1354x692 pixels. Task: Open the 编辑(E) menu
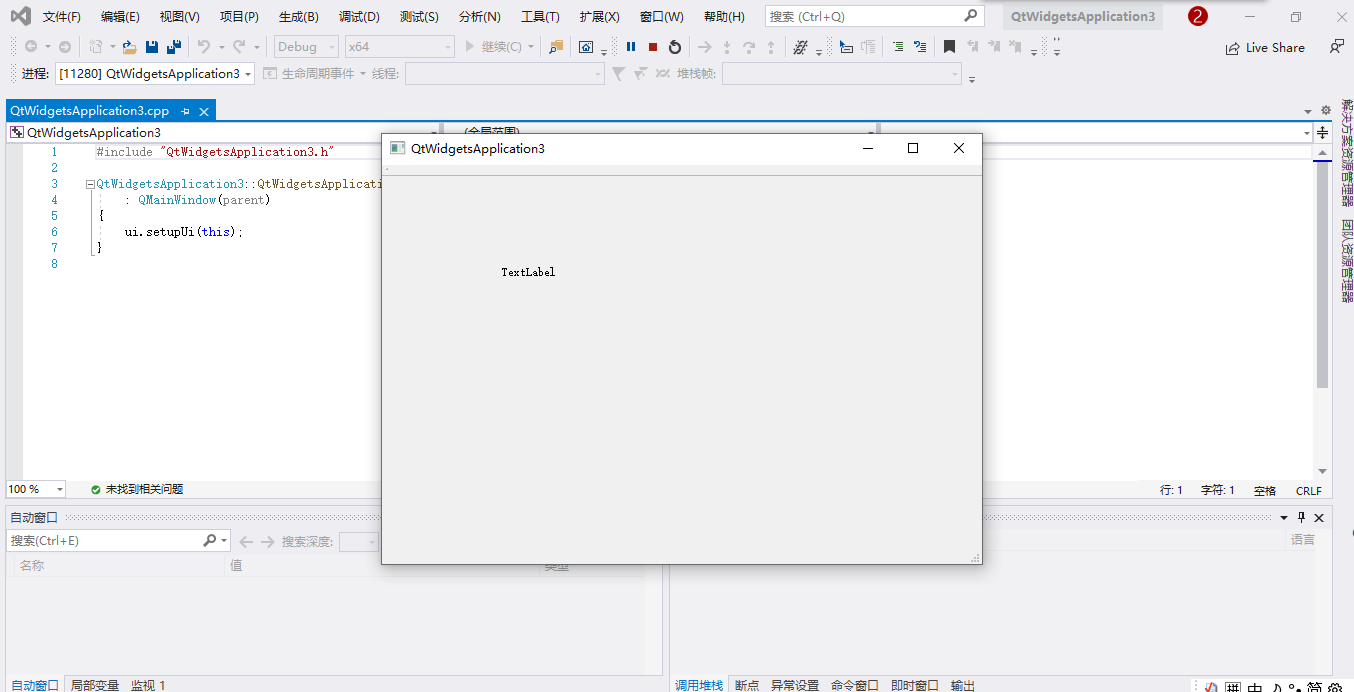point(120,17)
